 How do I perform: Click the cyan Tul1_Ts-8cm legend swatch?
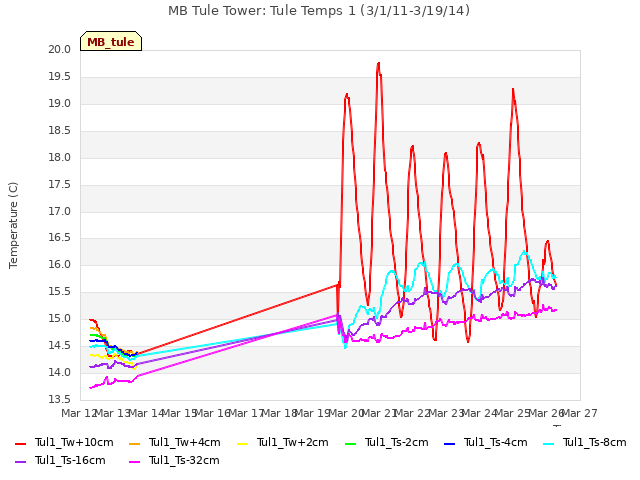click(549, 444)
